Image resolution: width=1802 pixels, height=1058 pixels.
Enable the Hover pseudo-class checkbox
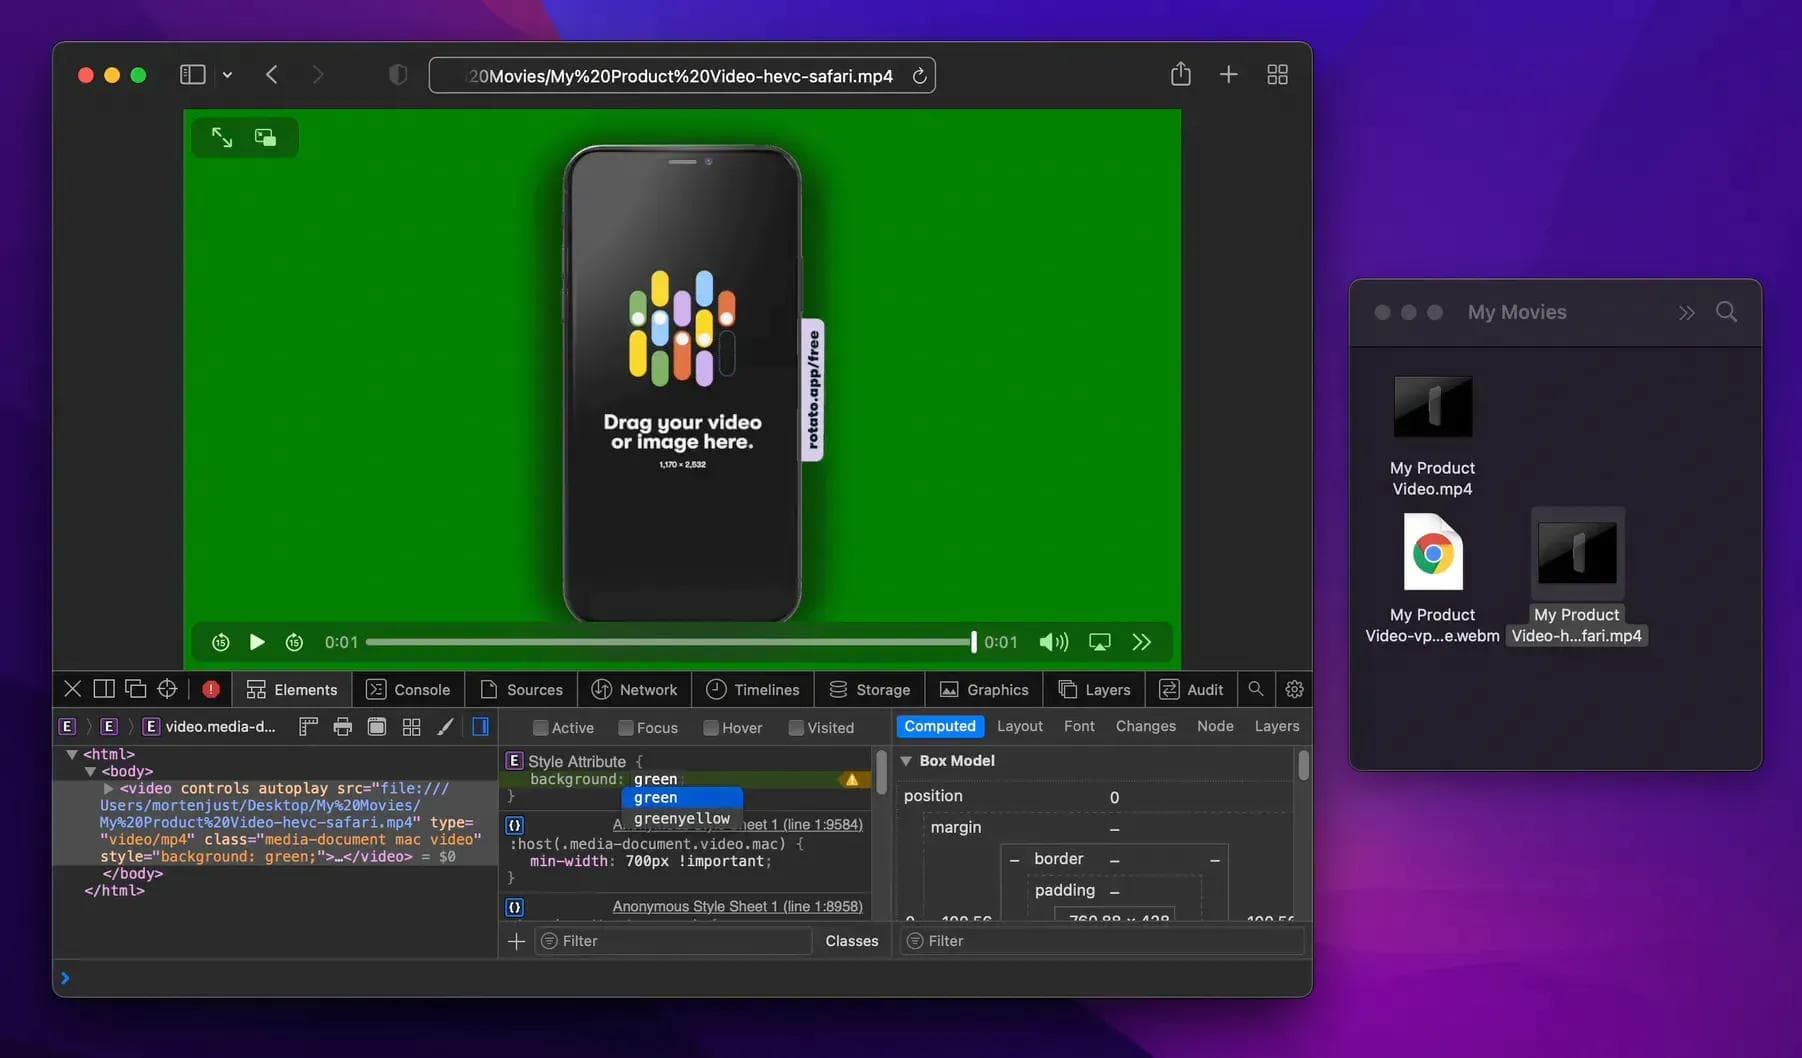click(x=711, y=728)
